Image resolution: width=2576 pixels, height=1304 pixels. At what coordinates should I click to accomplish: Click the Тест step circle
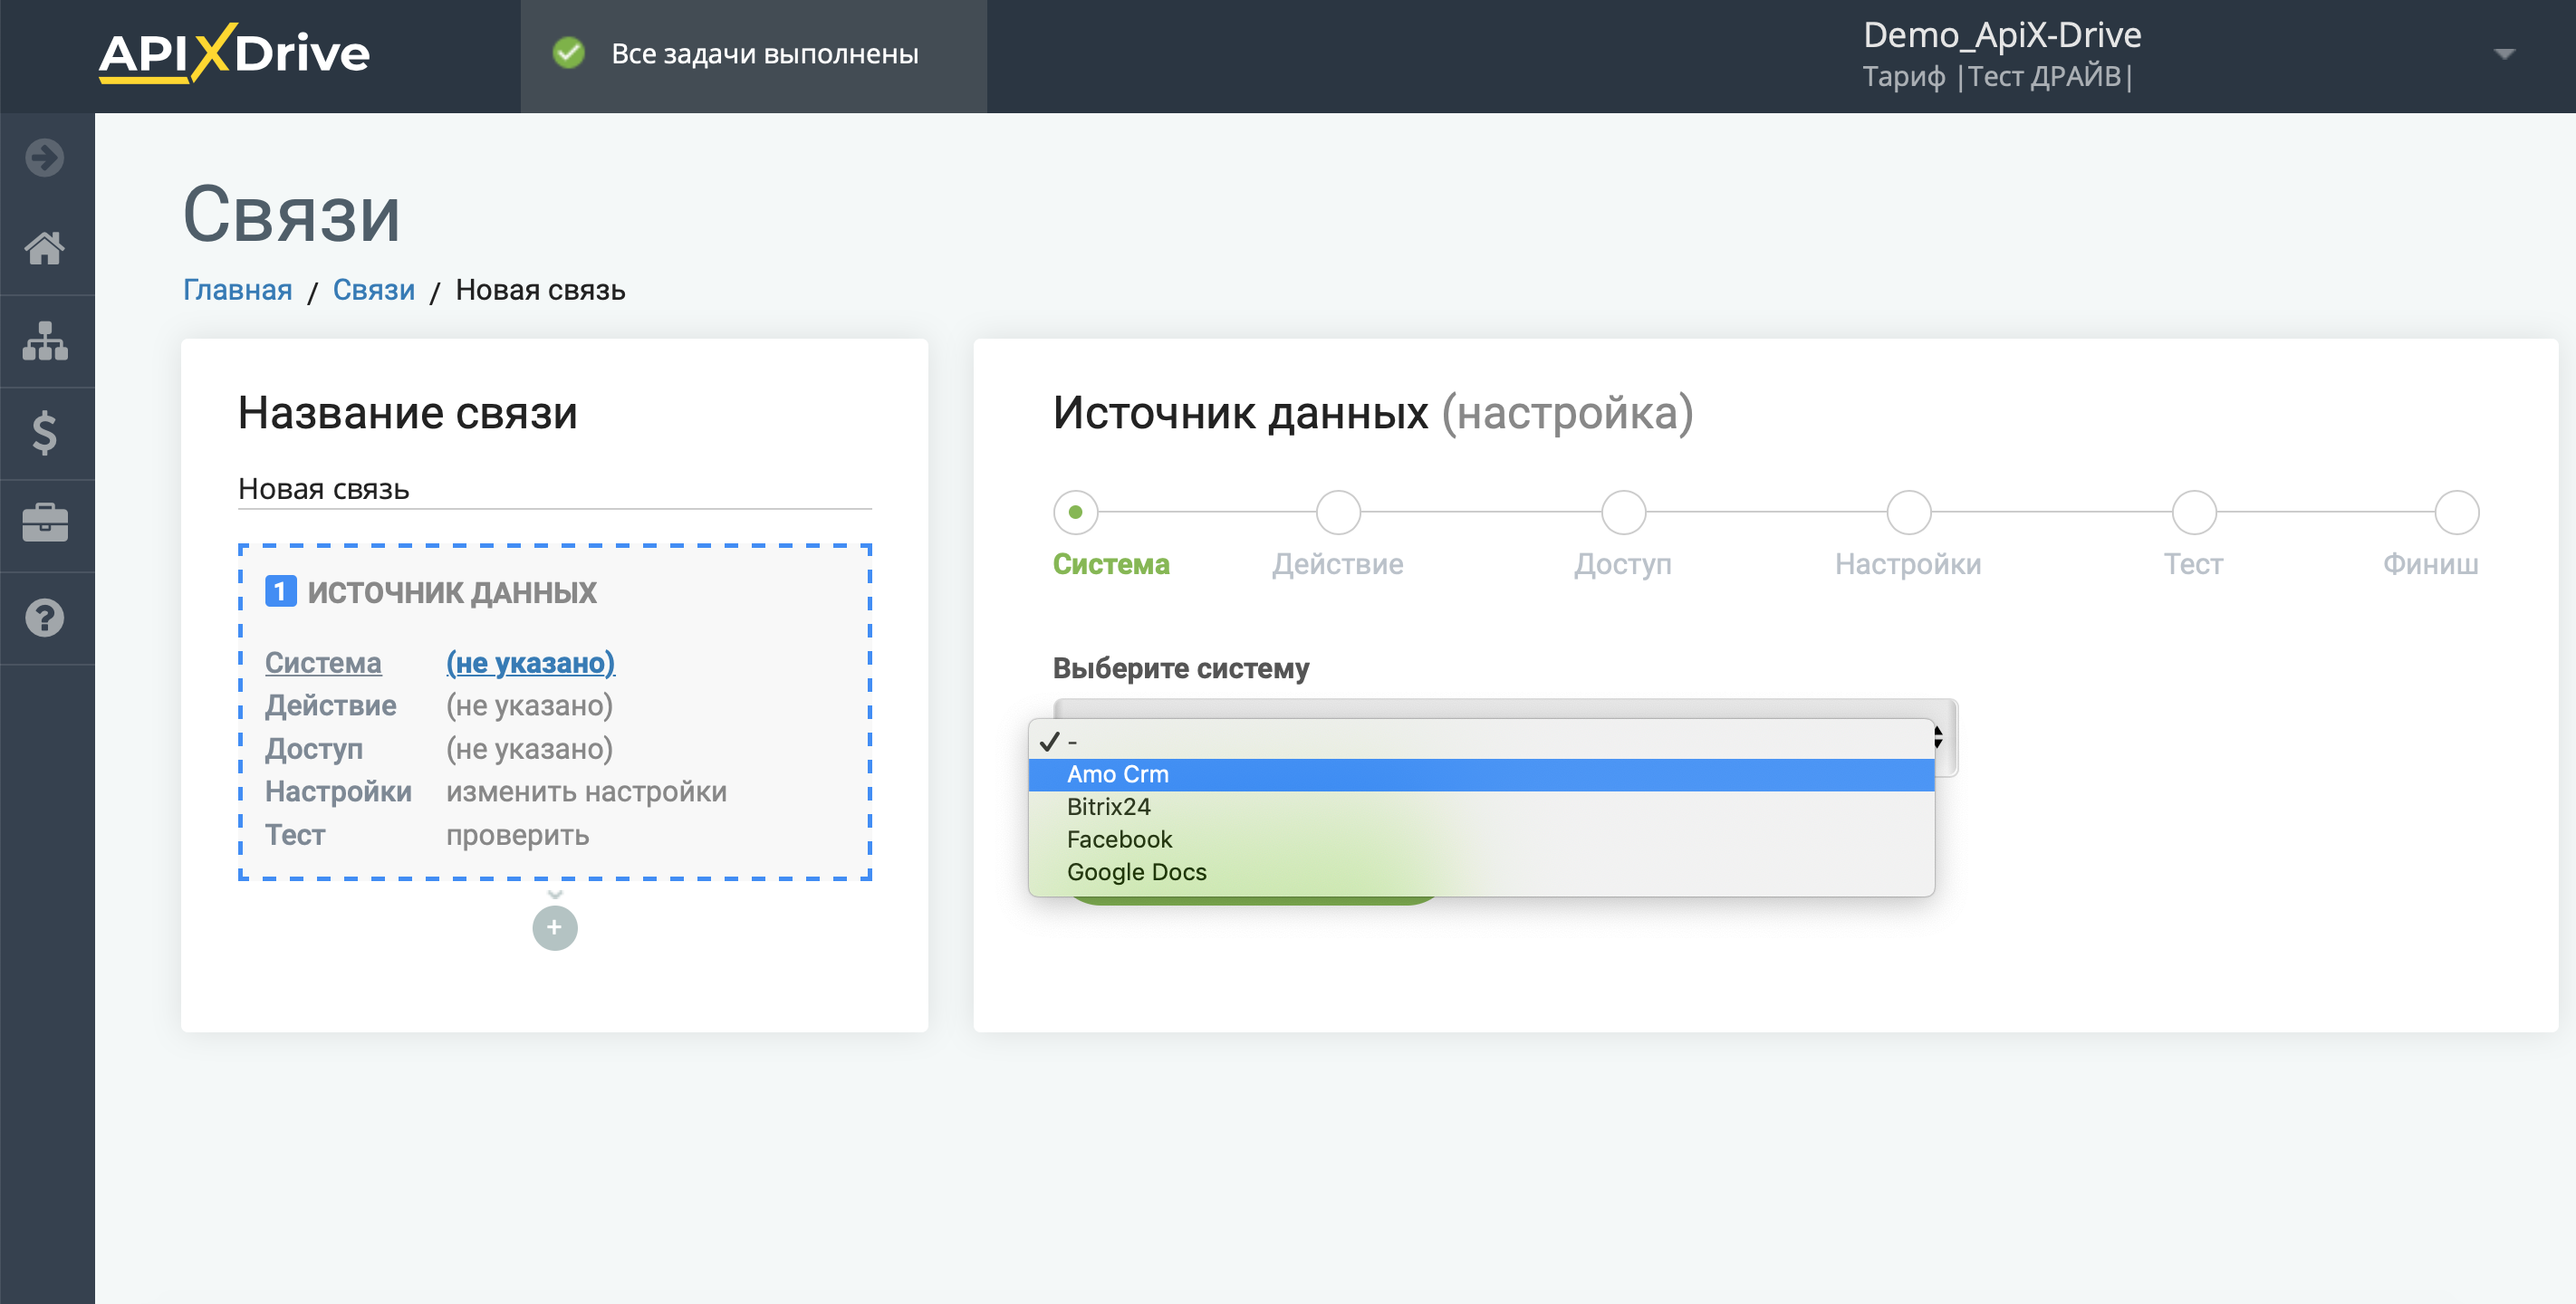(x=2194, y=512)
